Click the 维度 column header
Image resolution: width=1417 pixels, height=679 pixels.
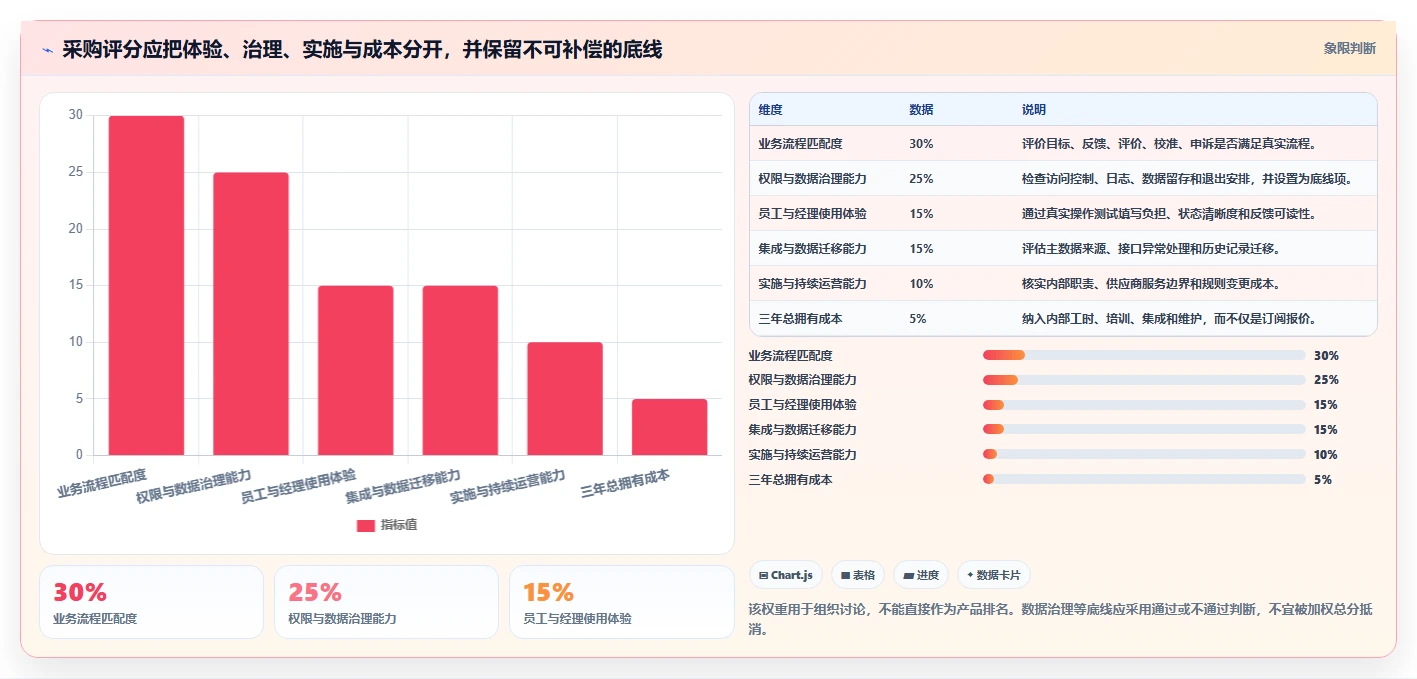[771, 110]
